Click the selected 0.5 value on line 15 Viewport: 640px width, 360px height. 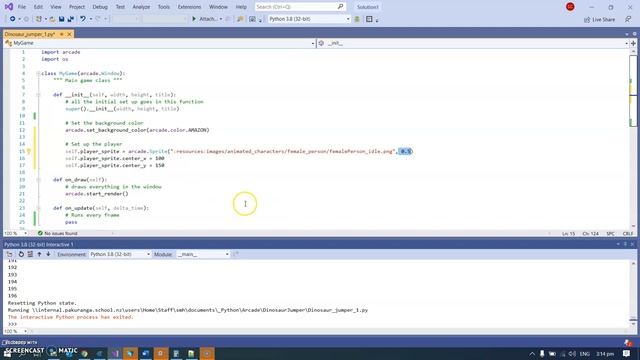(405, 151)
